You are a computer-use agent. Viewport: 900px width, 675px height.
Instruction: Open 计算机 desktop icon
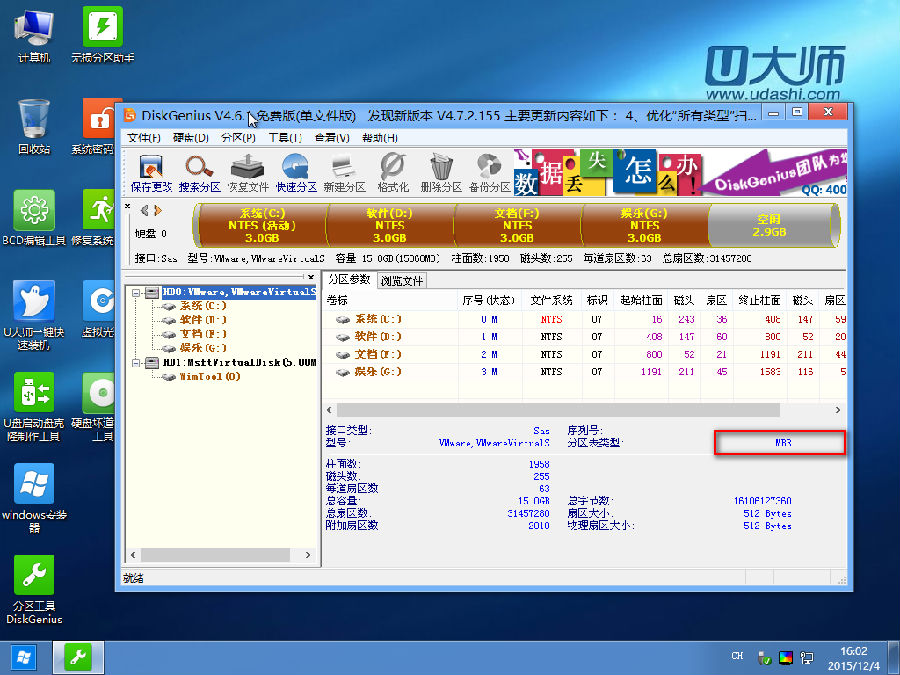pos(34,36)
